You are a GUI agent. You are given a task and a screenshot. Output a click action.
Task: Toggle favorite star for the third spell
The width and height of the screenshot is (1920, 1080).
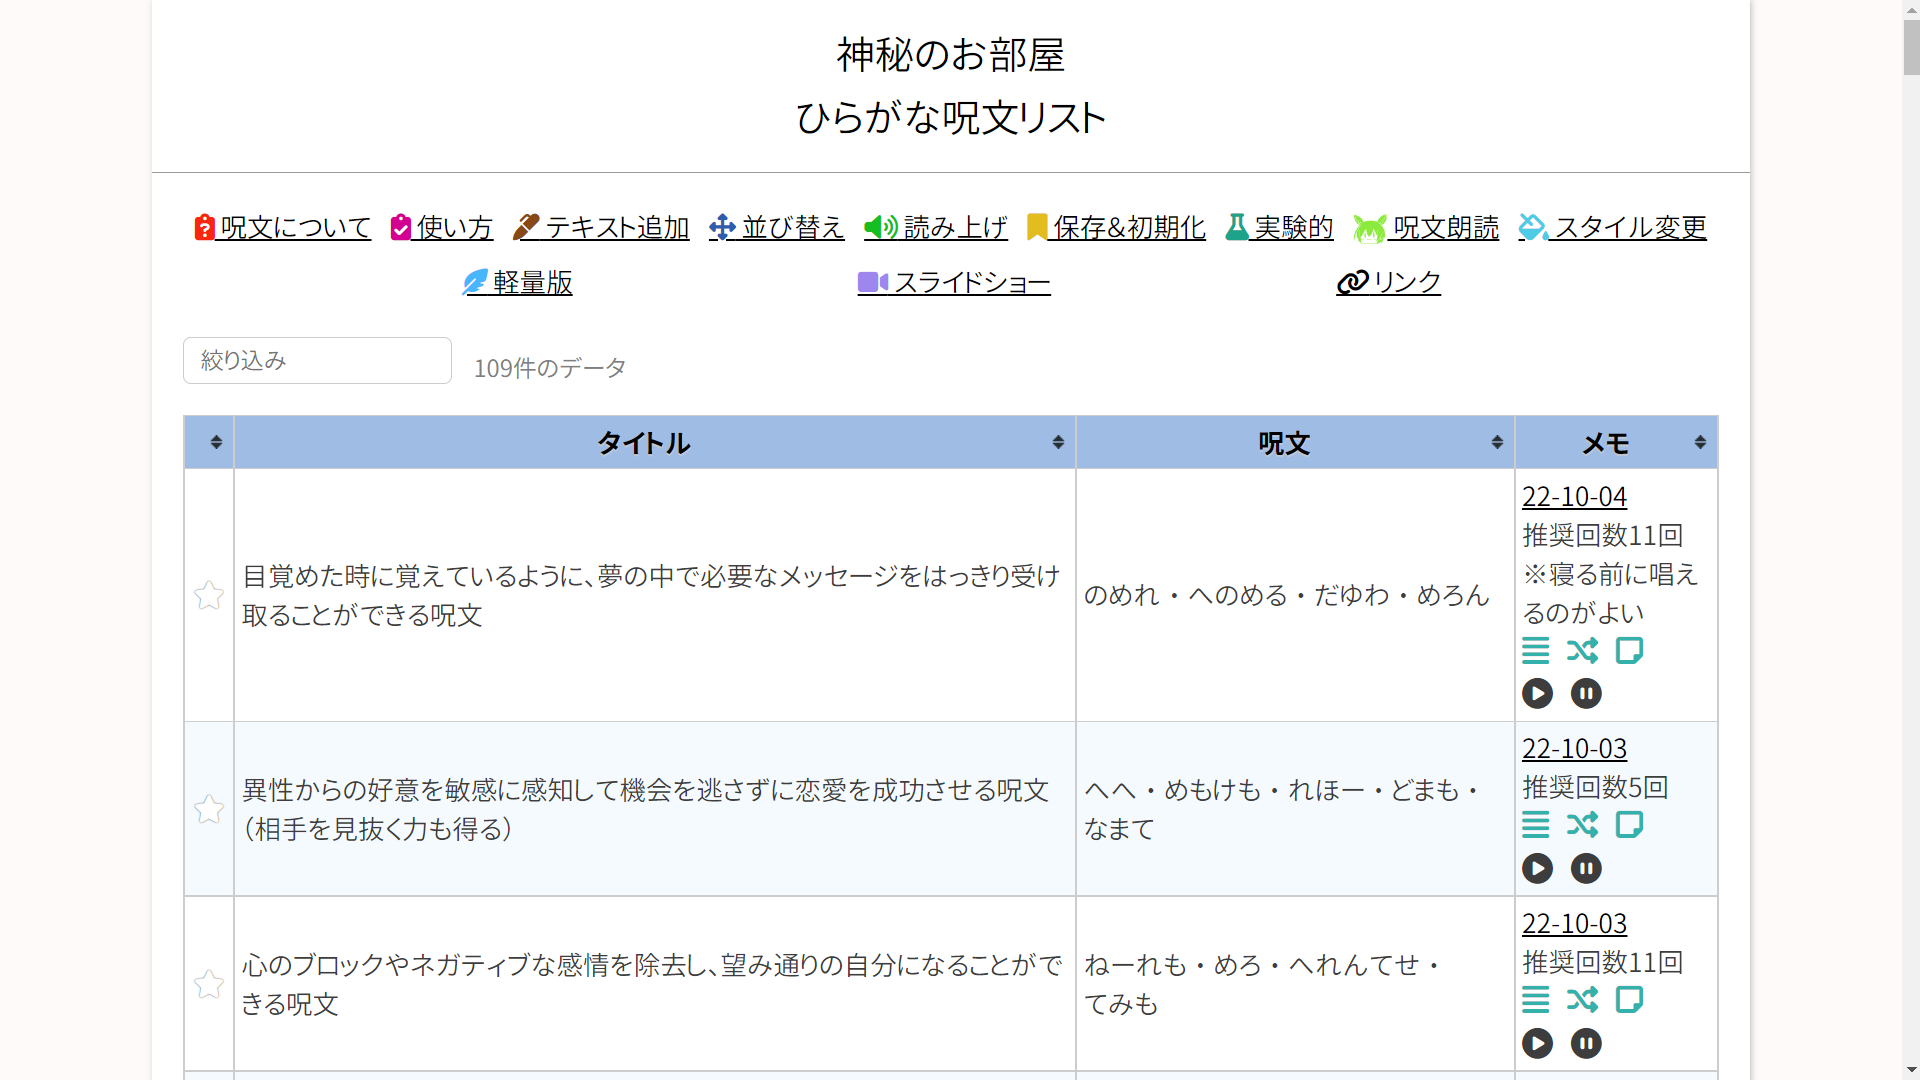pos(209,984)
